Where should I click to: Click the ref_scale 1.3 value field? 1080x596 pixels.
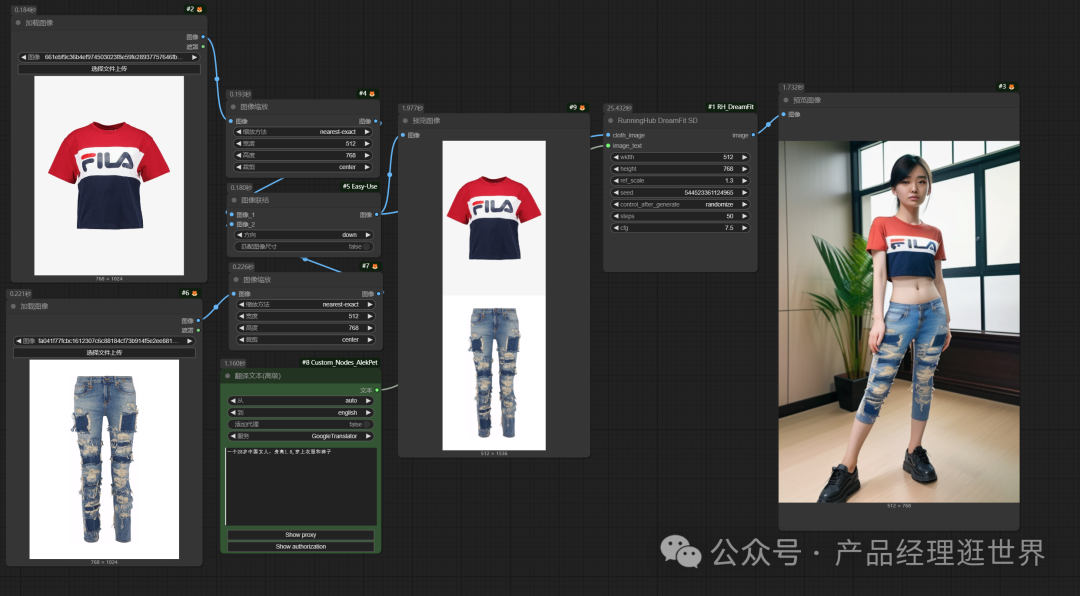(680, 181)
